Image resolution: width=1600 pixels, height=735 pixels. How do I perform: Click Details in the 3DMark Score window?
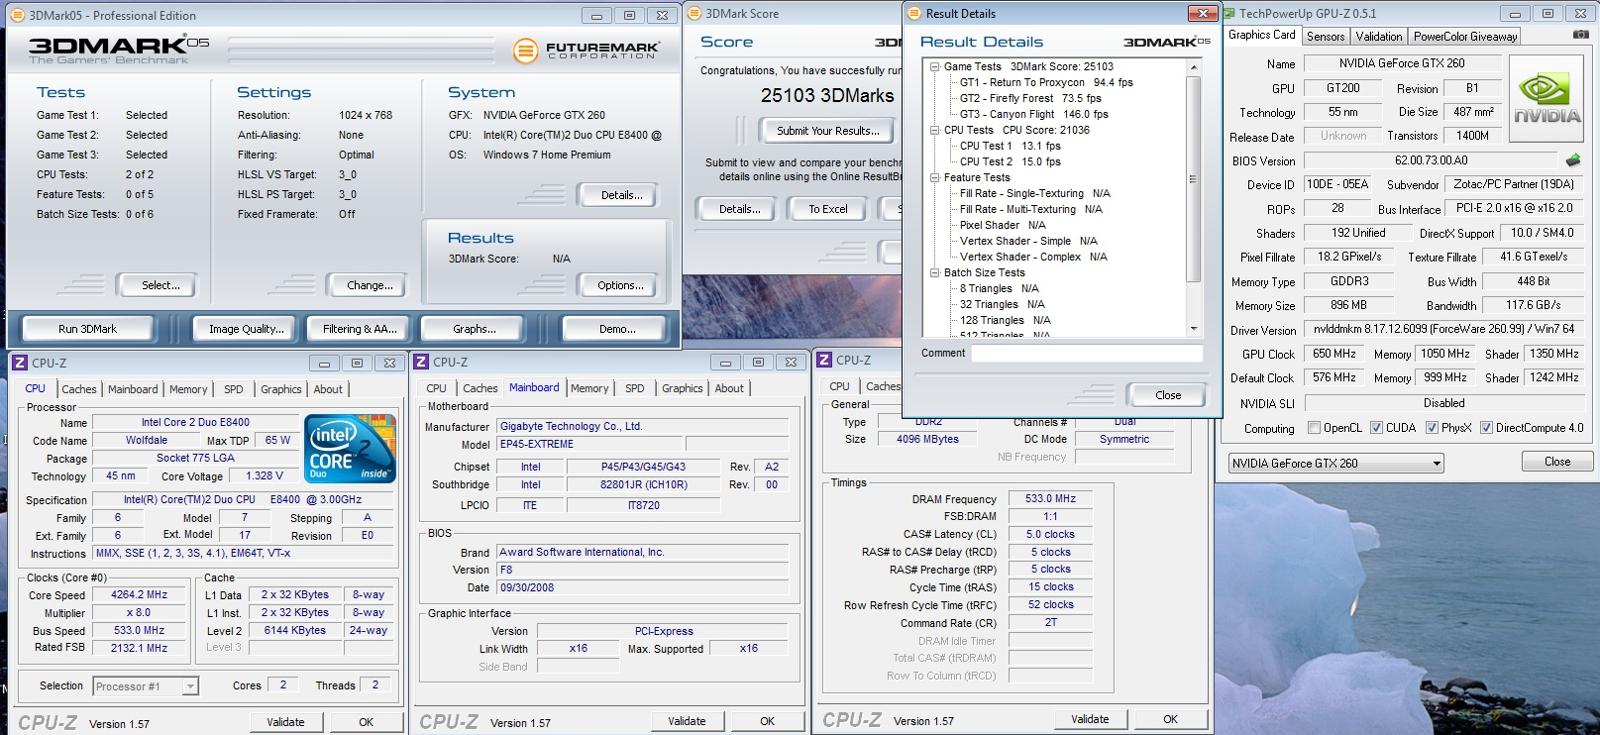739,209
